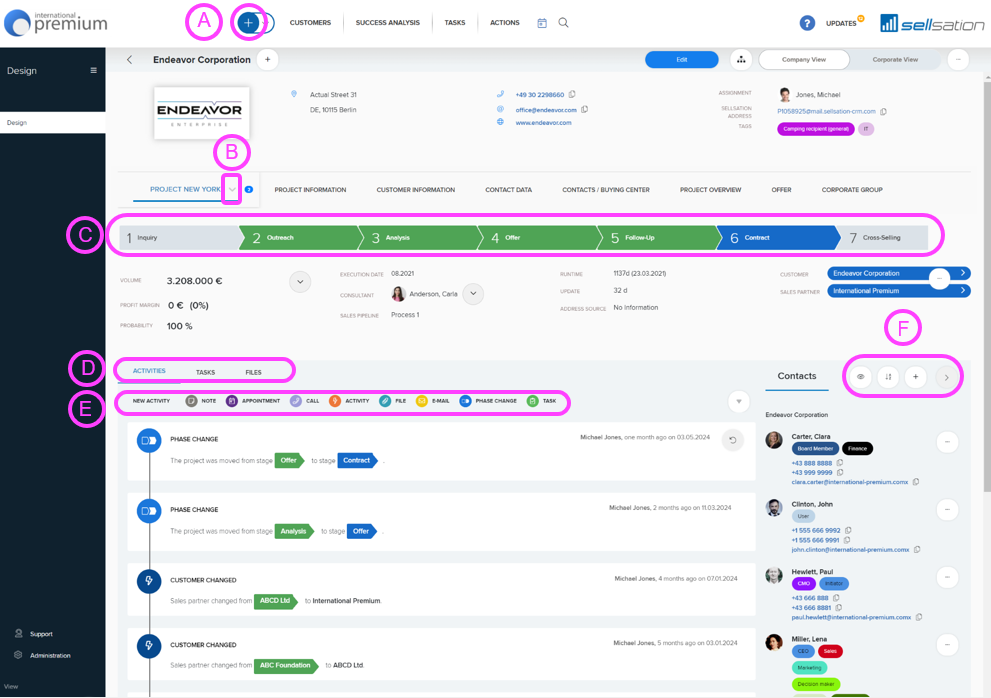This screenshot has height=698, width=991.
Task: Expand the volume details chevron
Action: click(x=300, y=281)
